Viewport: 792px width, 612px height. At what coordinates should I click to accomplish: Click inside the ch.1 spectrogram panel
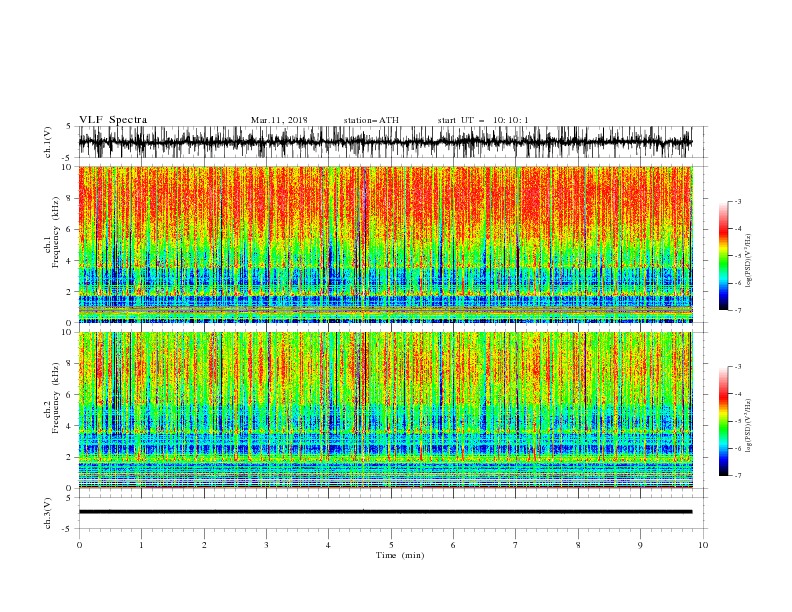tap(386, 244)
